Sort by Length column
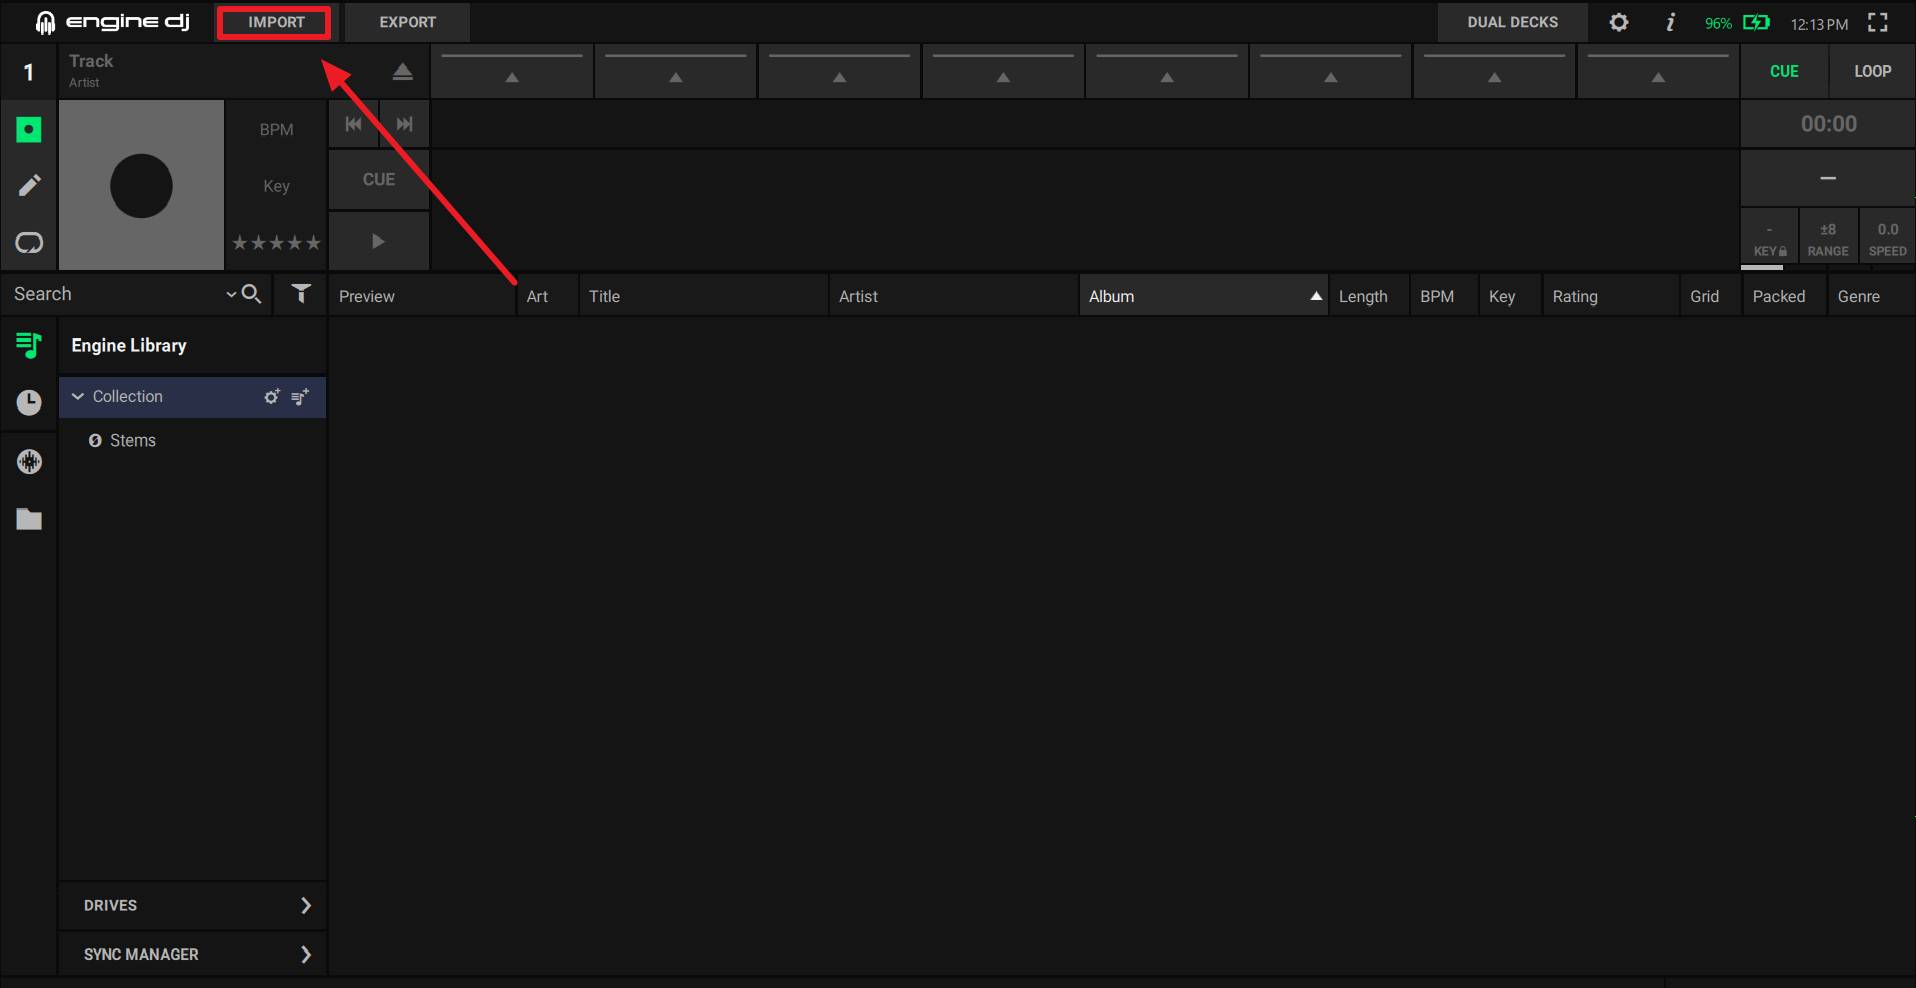Viewport: 1916px width, 988px height. [1368, 296]
